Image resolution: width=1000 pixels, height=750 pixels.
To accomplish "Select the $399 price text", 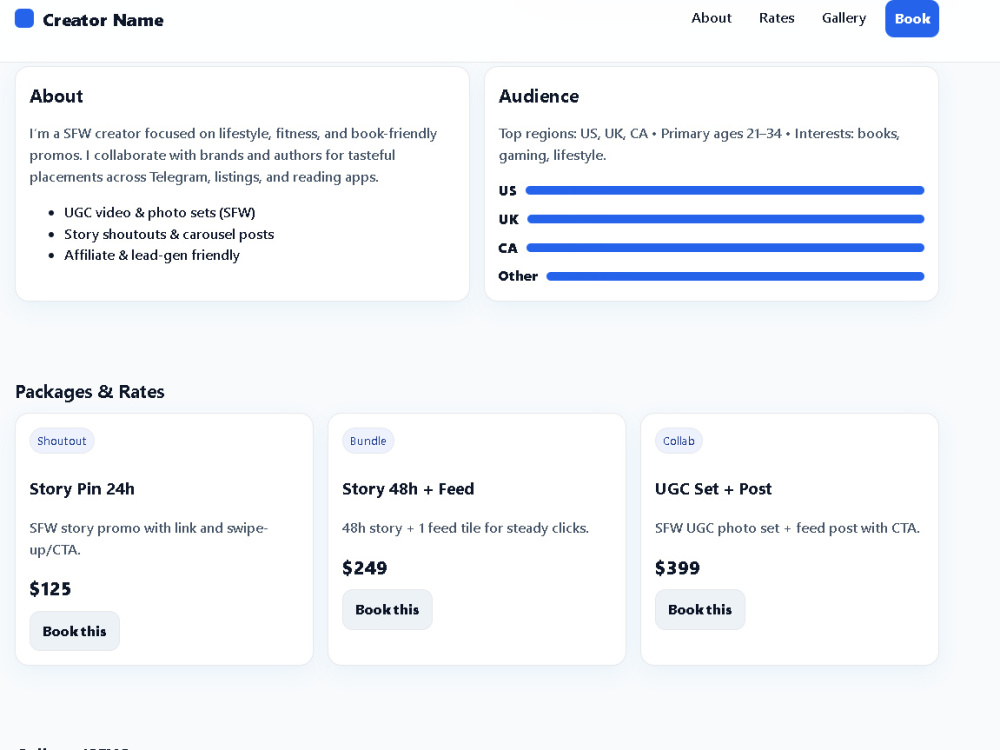I will pos(677,568).
